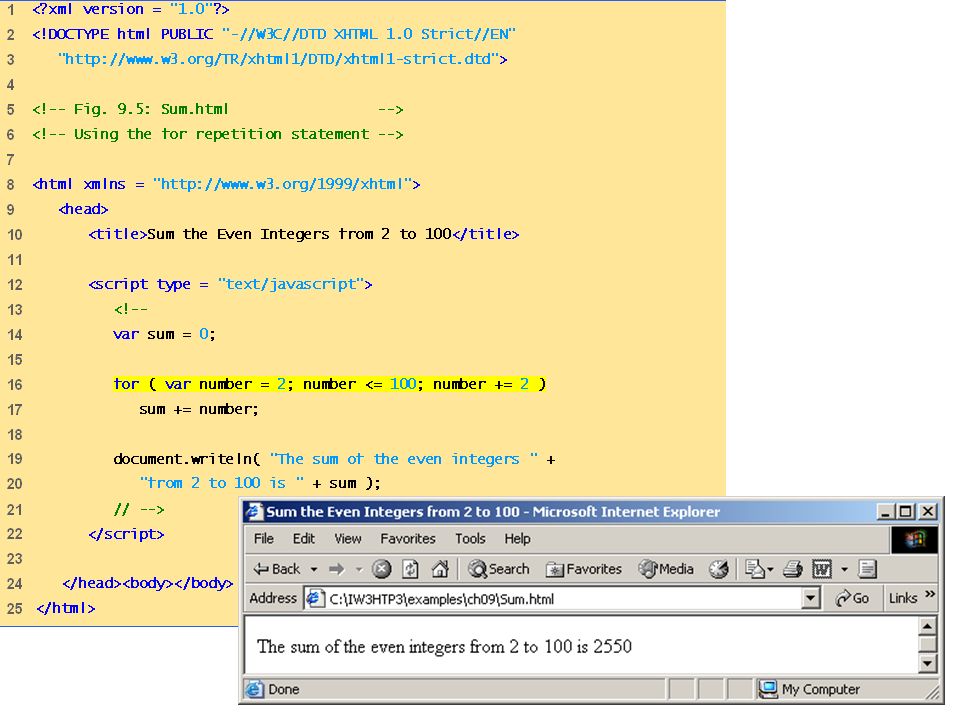Open the Favorites menu in the menu bar
Image resolution: width=960 pixels, height=720 pixels.
[408, 539]
